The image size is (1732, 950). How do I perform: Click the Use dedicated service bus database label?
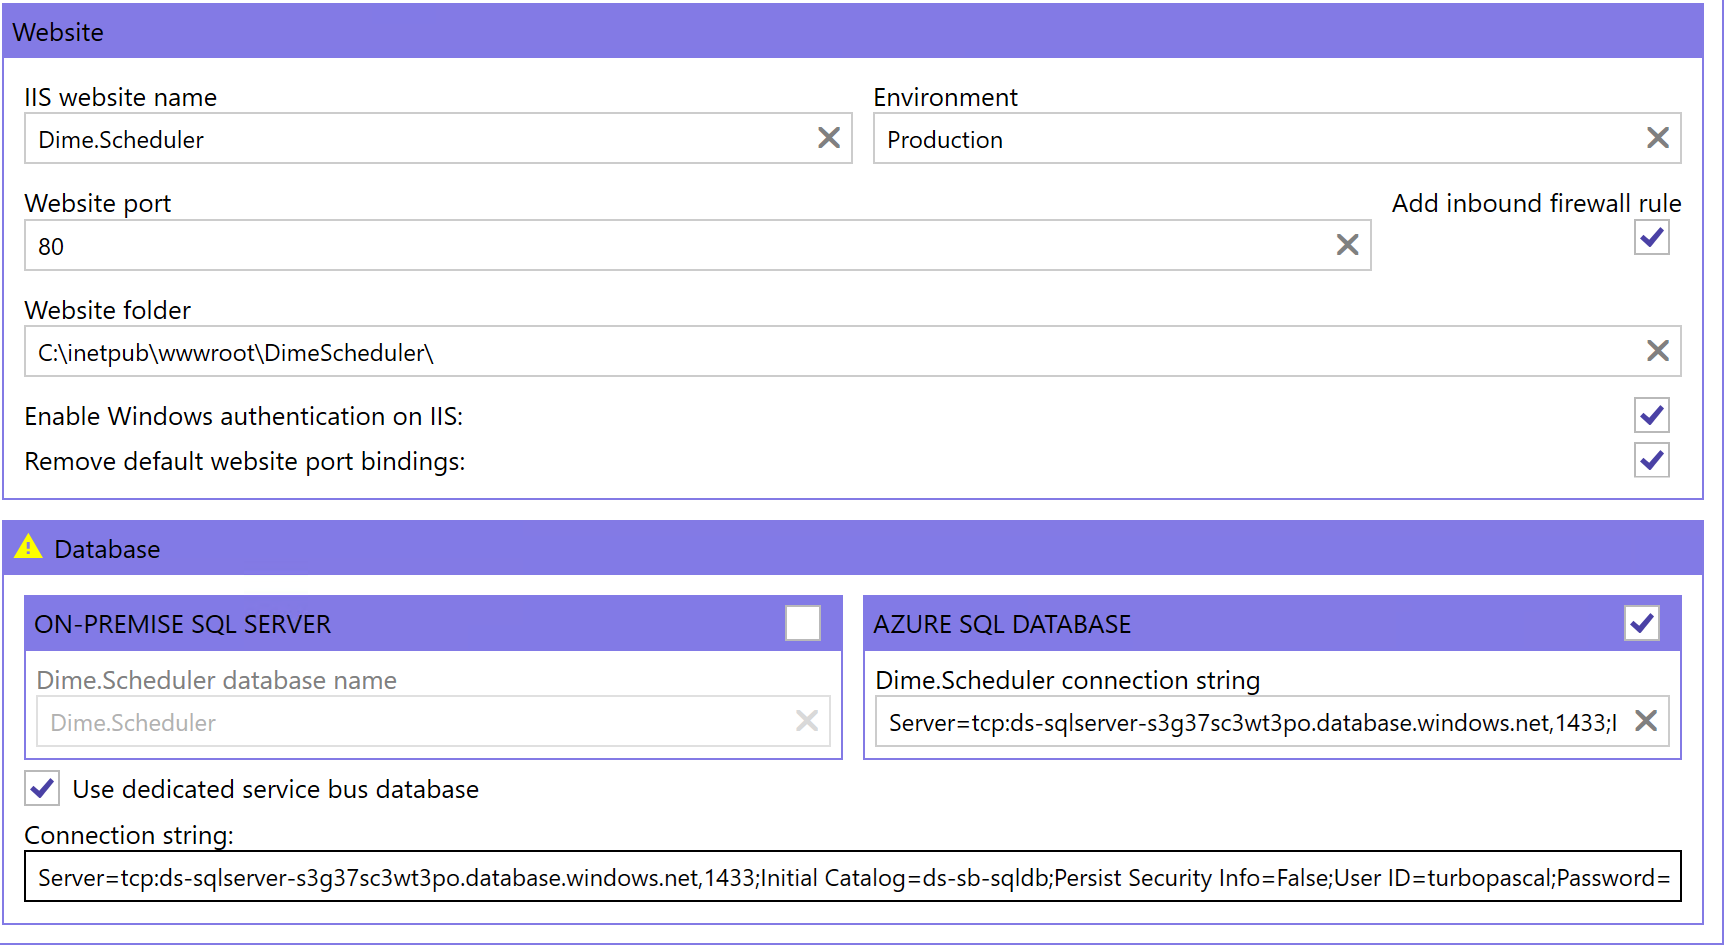tap(275, 789)
